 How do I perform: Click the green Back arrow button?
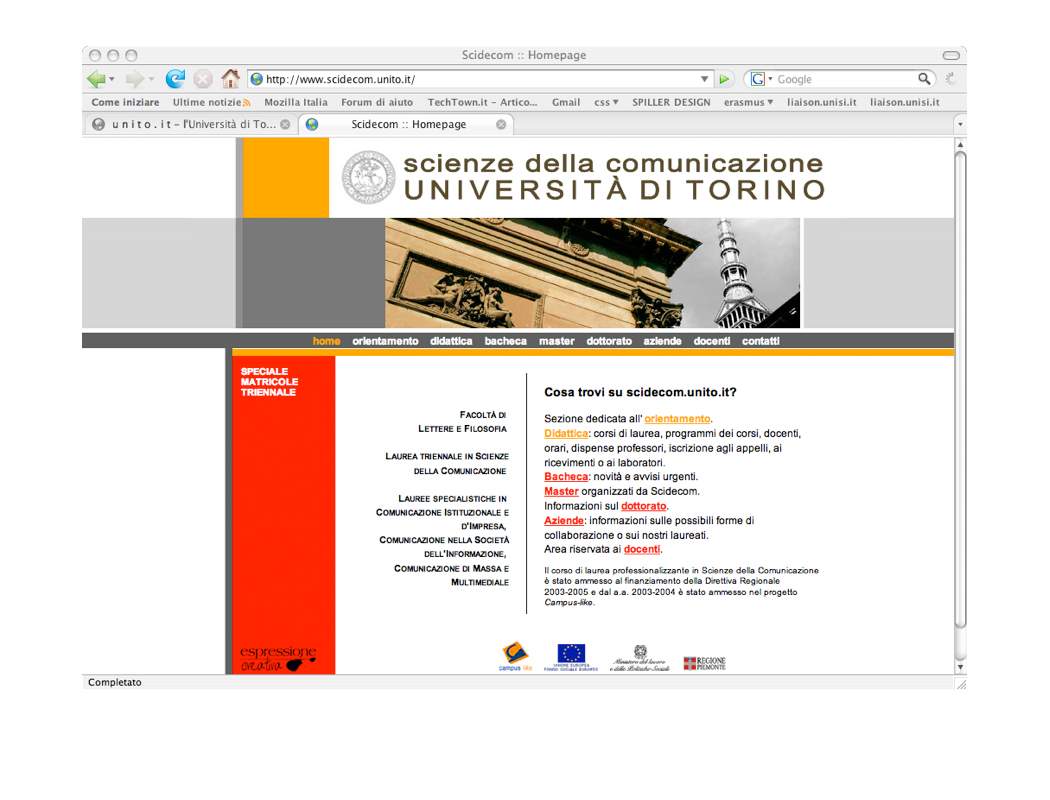point(96,79)
